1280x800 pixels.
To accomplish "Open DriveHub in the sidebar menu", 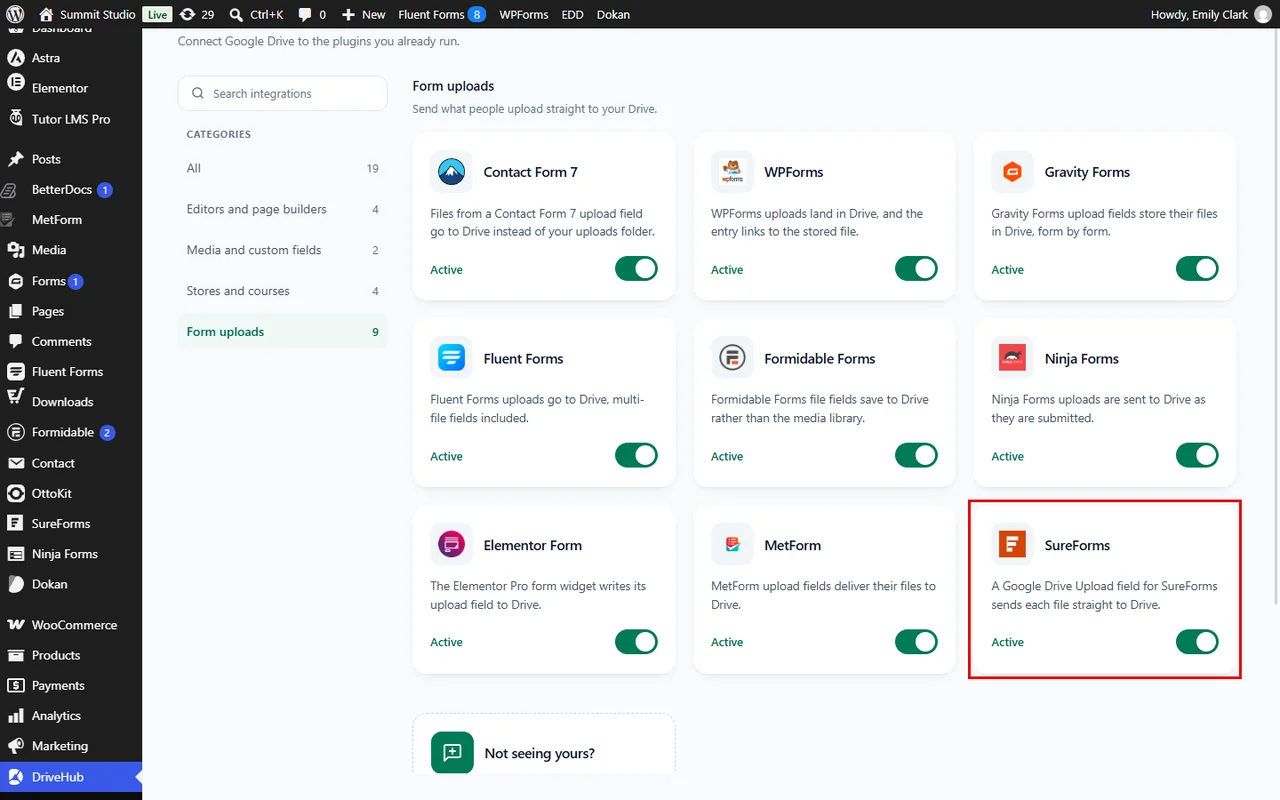I will point(71,777).
